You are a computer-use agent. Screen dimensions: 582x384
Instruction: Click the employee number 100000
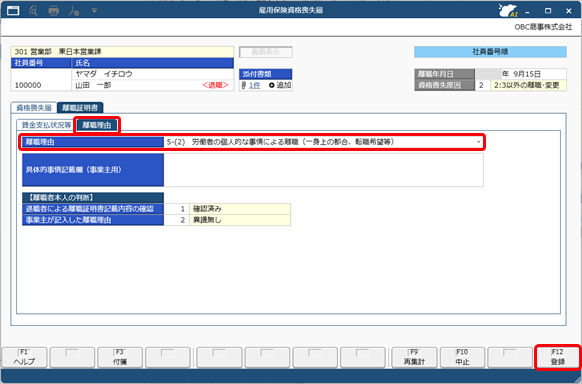pos(28,85)
